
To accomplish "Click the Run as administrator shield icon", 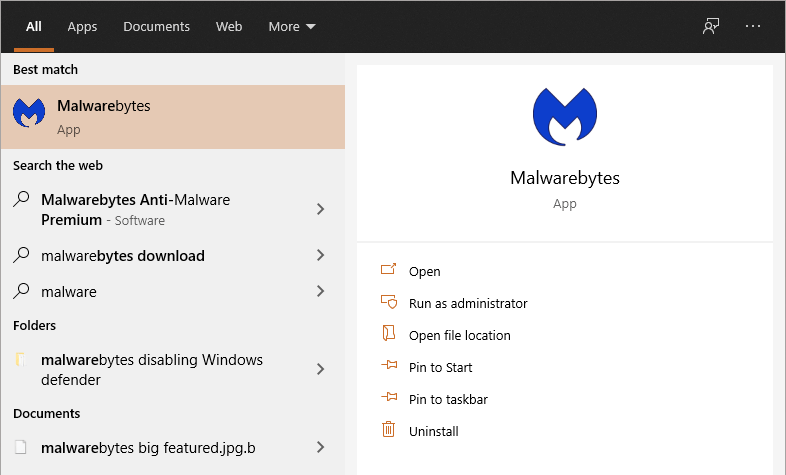I will point(388,302).
